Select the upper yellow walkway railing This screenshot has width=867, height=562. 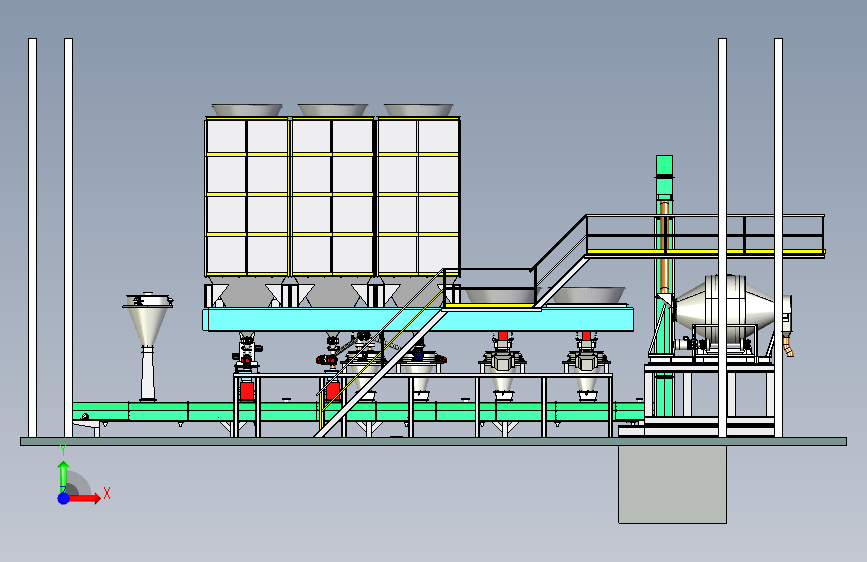[705, 234]
